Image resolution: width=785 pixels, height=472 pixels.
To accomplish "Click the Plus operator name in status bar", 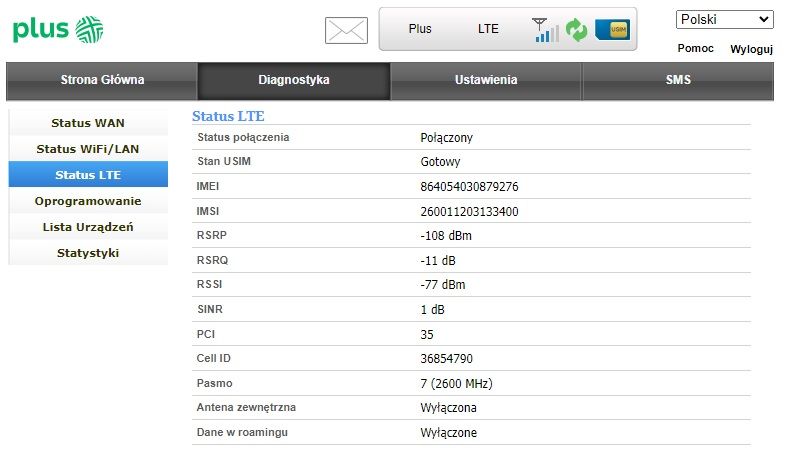I will click(420, 29).
